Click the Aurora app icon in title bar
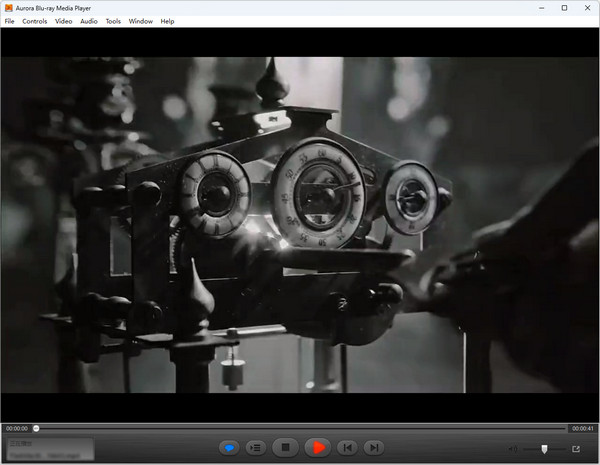 tap(8, 7)
